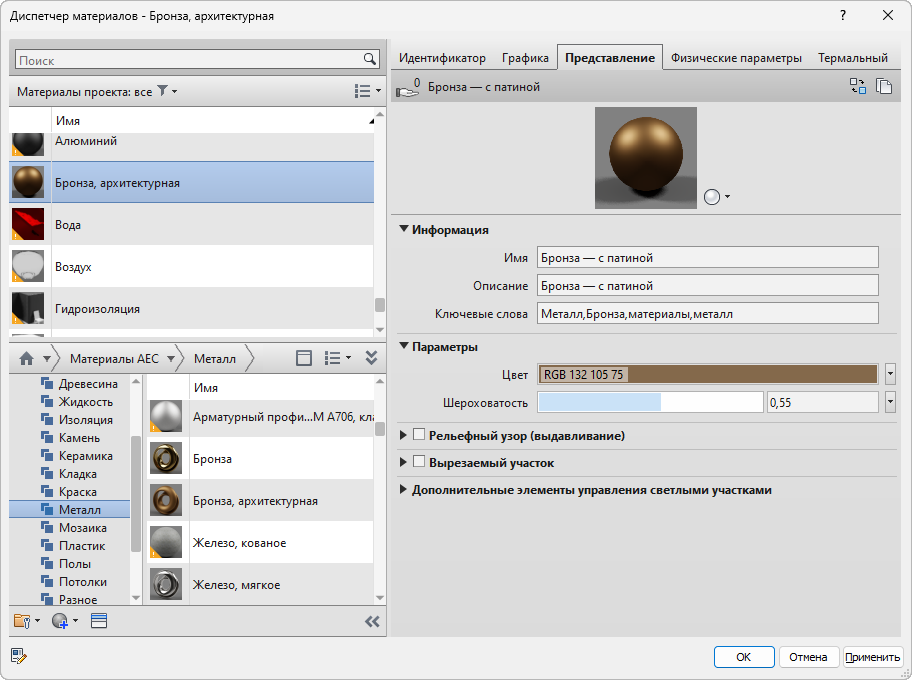Confirm with the ОК button
Image resolution: width=912 pixels, height=680 pixels.
click(x=744, y=657)
